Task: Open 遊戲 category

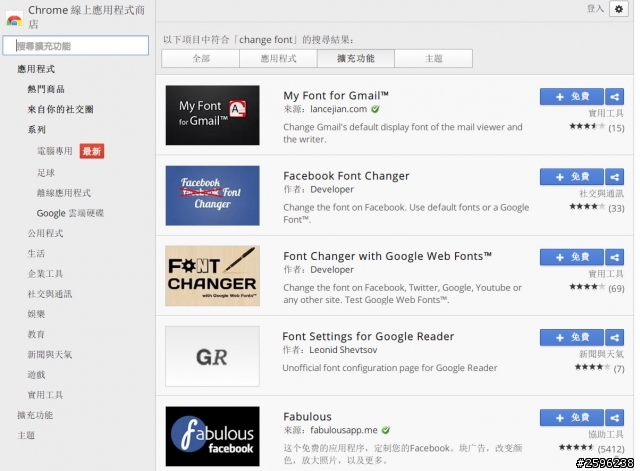Action: (36, 375)
